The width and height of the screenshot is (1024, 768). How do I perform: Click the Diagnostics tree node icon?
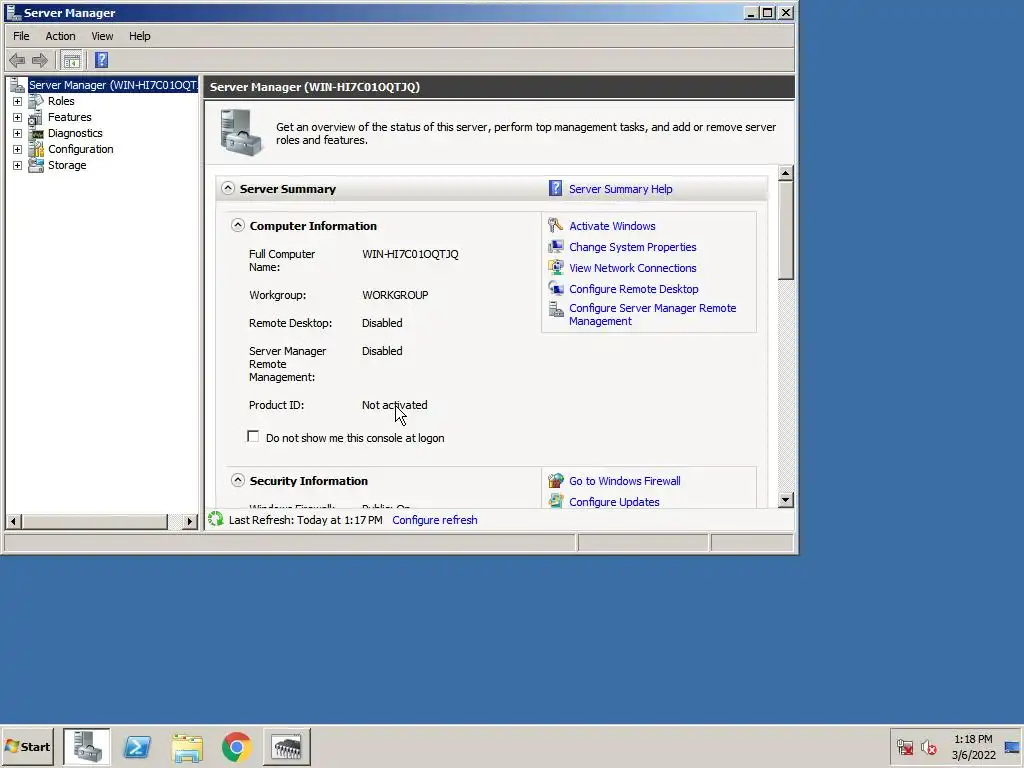pyautogui.click(x=36, y=133)
